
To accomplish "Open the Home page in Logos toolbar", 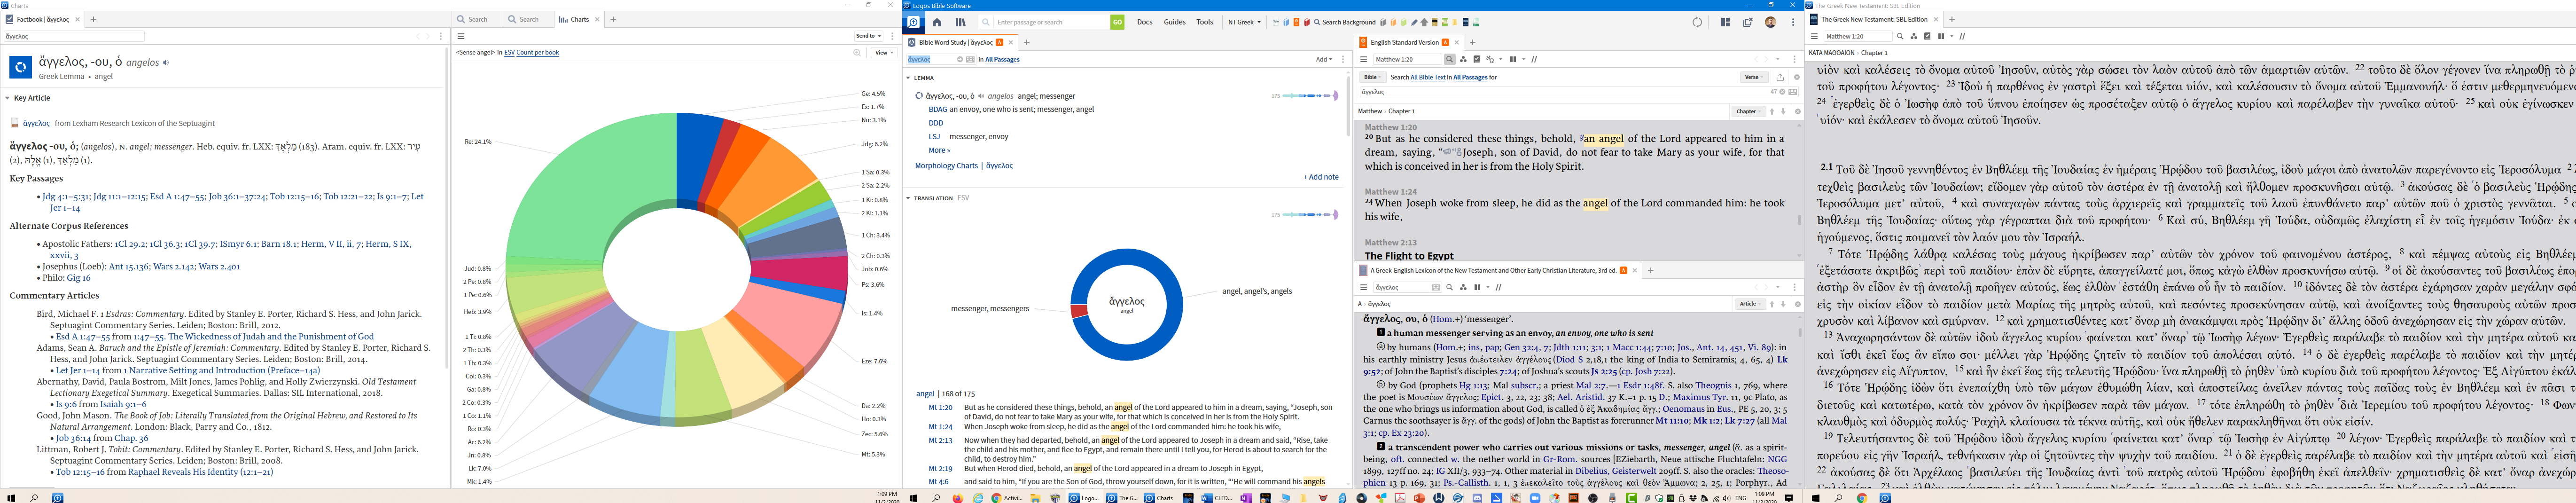I will 936,22.
